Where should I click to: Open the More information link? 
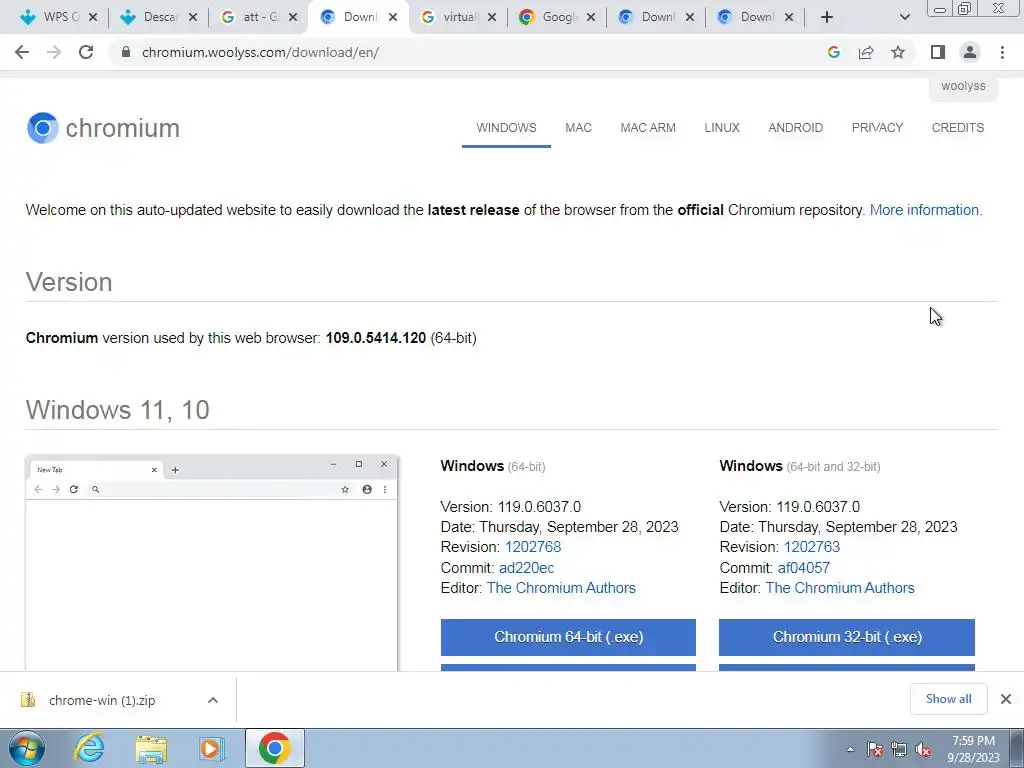(925, 210)
